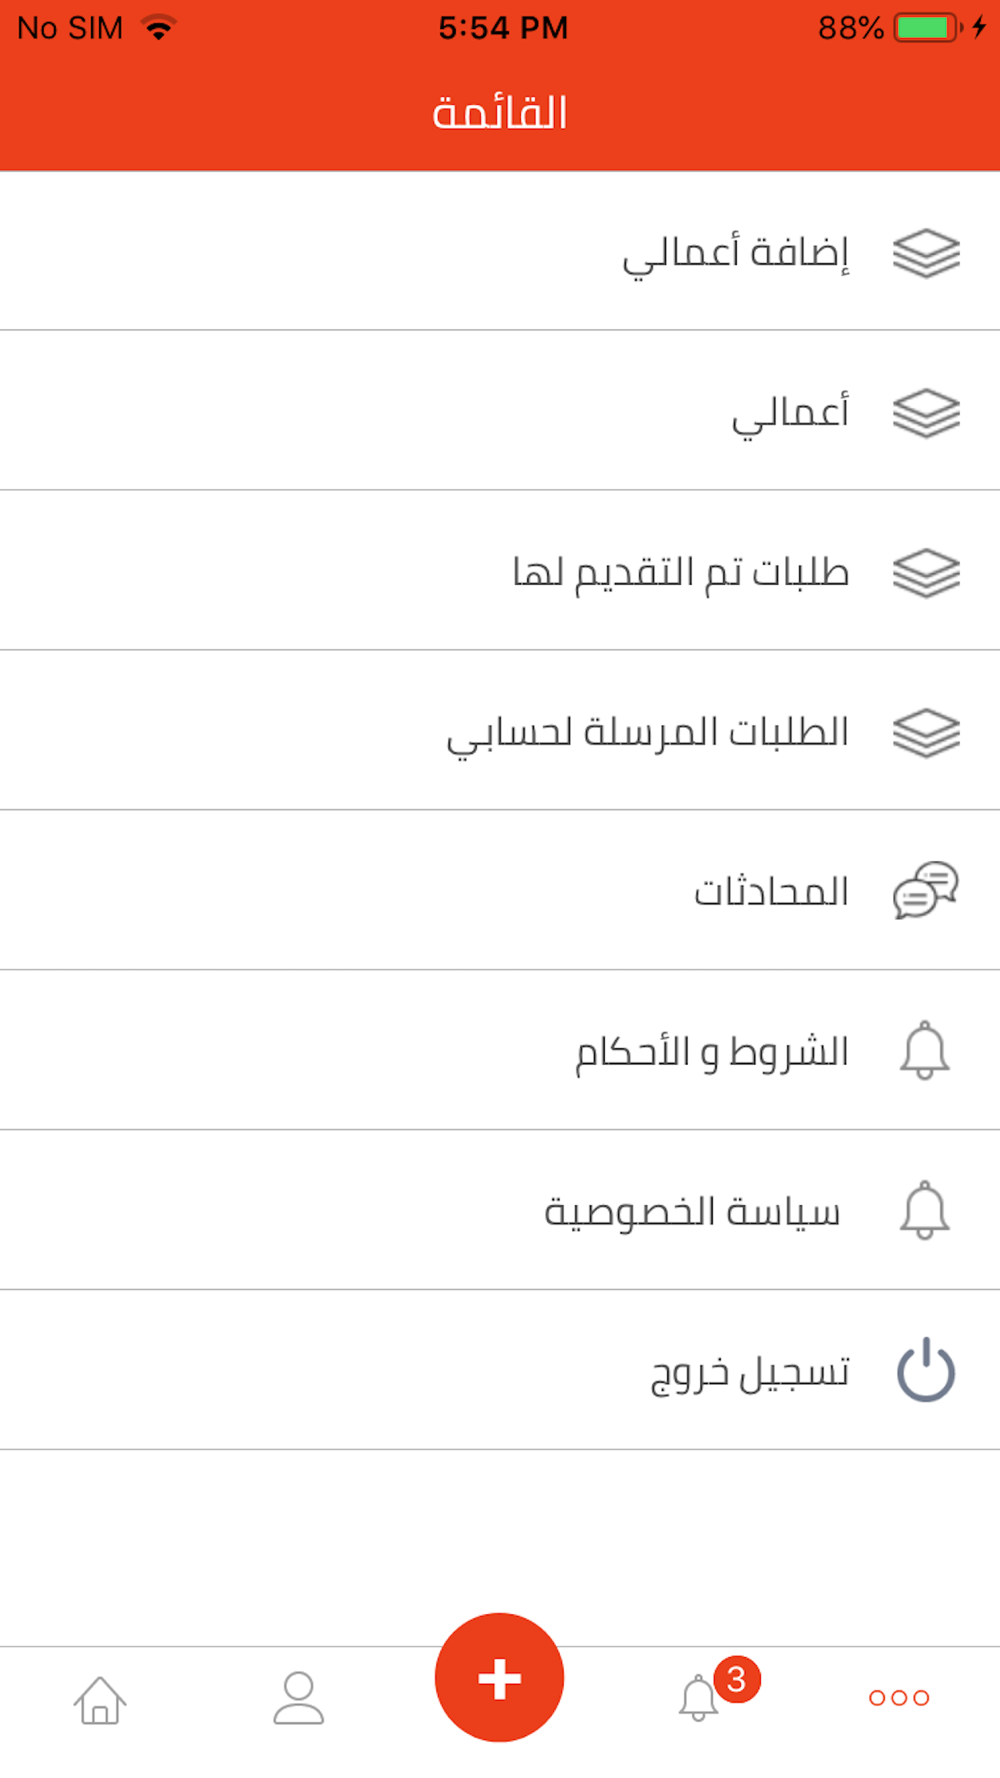Tap the layers icon beside أعمالي
The height and width of the screenshot is (1778, 1000).
point(926,413)
